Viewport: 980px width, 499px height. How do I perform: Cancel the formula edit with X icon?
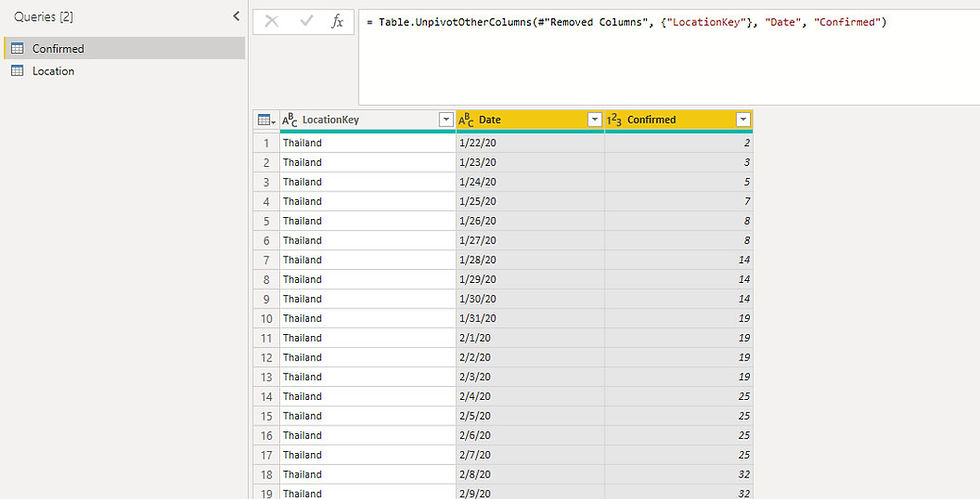pos(271,22)
